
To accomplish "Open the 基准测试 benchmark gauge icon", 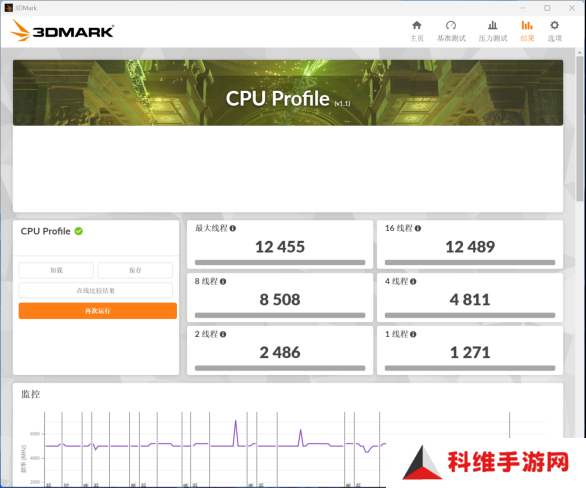I will [451, 25].
